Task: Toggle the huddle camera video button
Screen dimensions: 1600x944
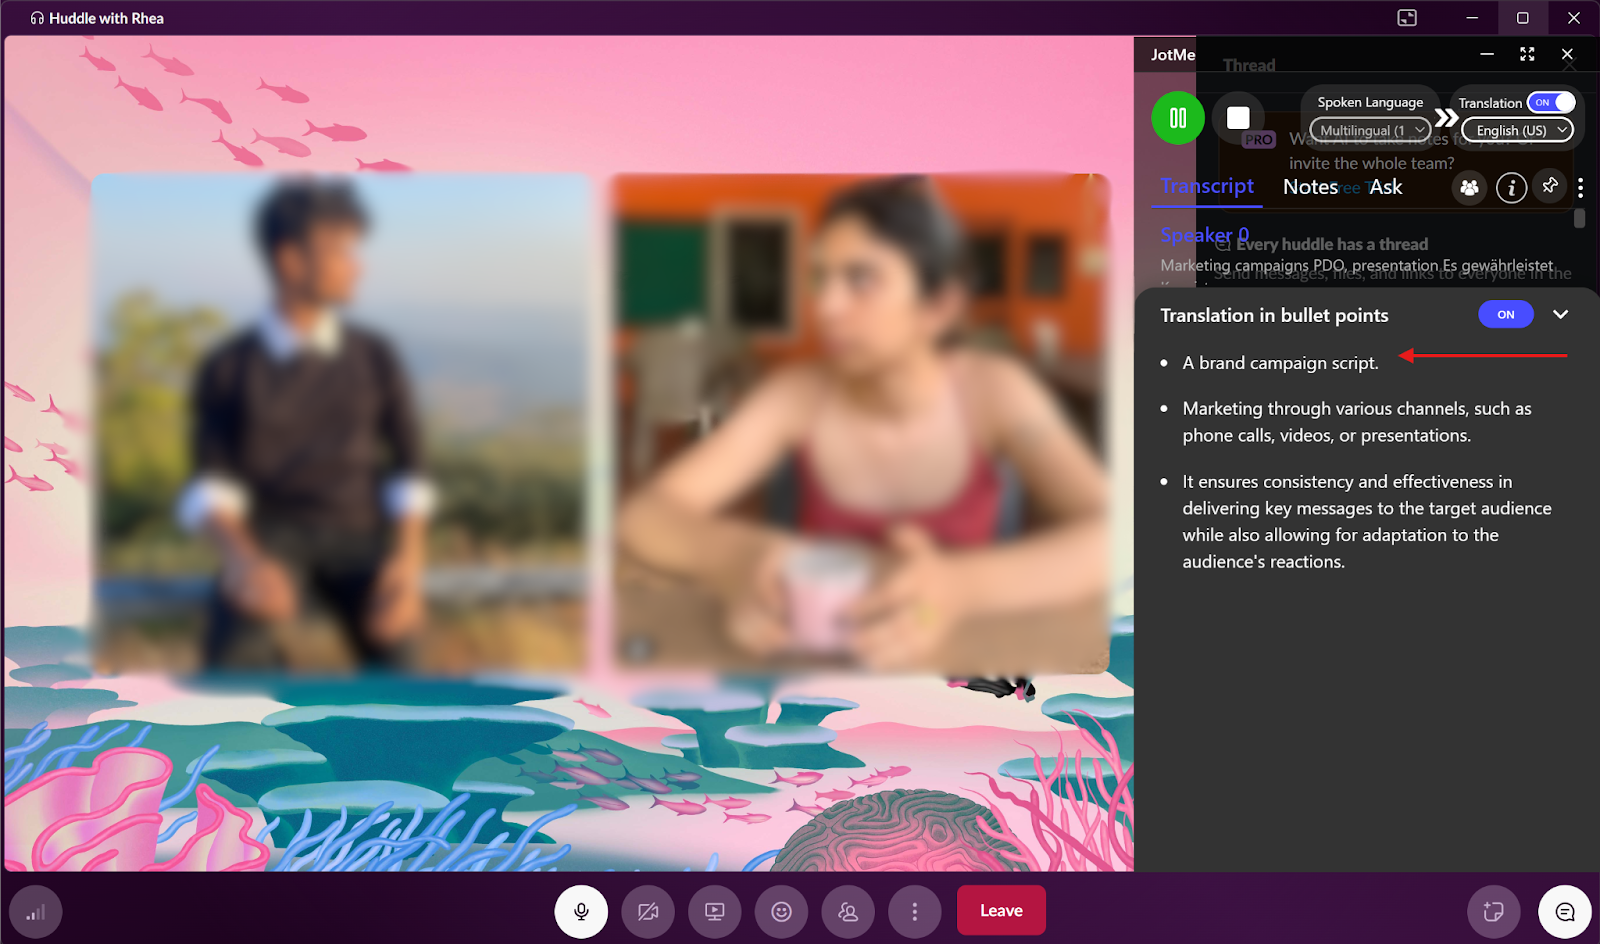Action: [648, 911]
